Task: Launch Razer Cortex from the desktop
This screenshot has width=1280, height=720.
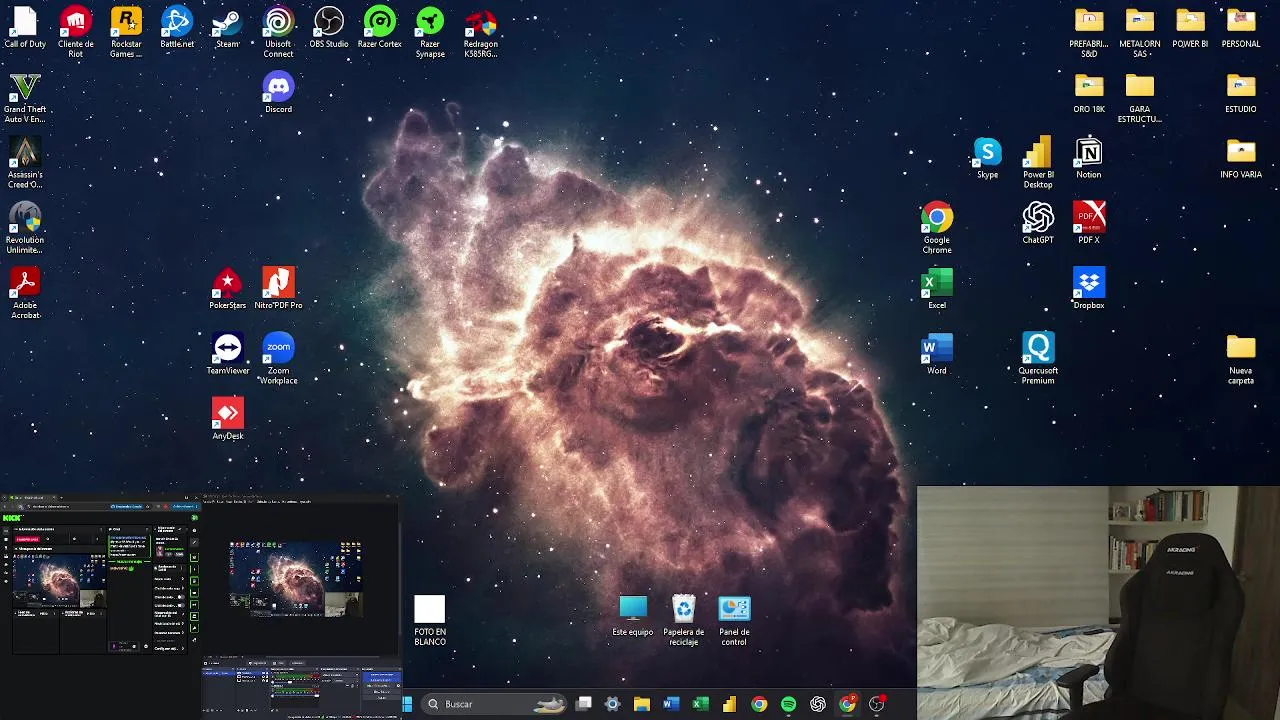Action: point(380,28)
